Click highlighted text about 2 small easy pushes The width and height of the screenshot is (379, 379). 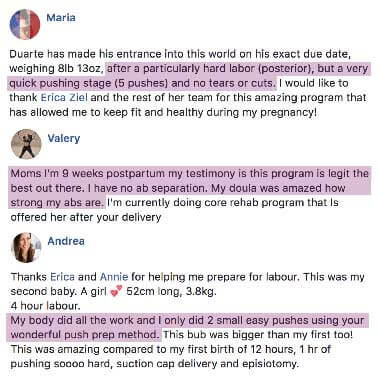point(189,327)
